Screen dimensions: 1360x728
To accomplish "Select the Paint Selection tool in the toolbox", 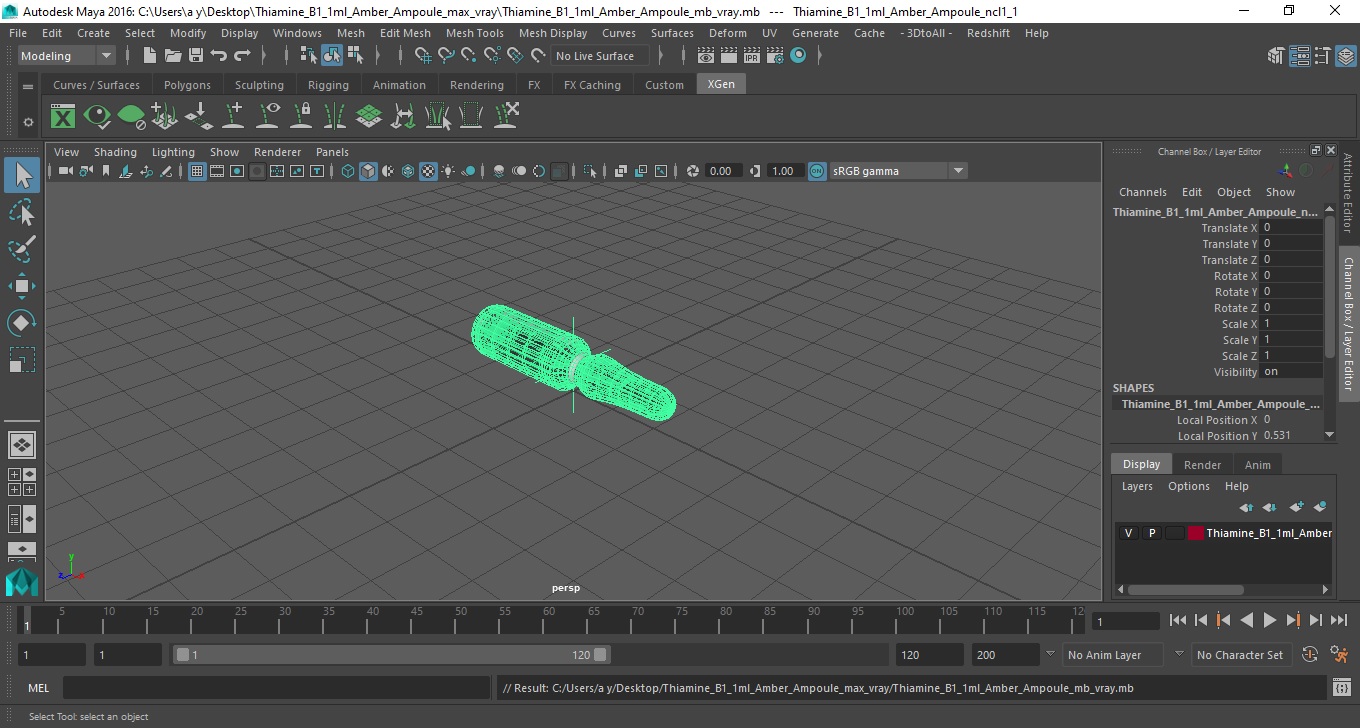I will (x=22, y=249).
